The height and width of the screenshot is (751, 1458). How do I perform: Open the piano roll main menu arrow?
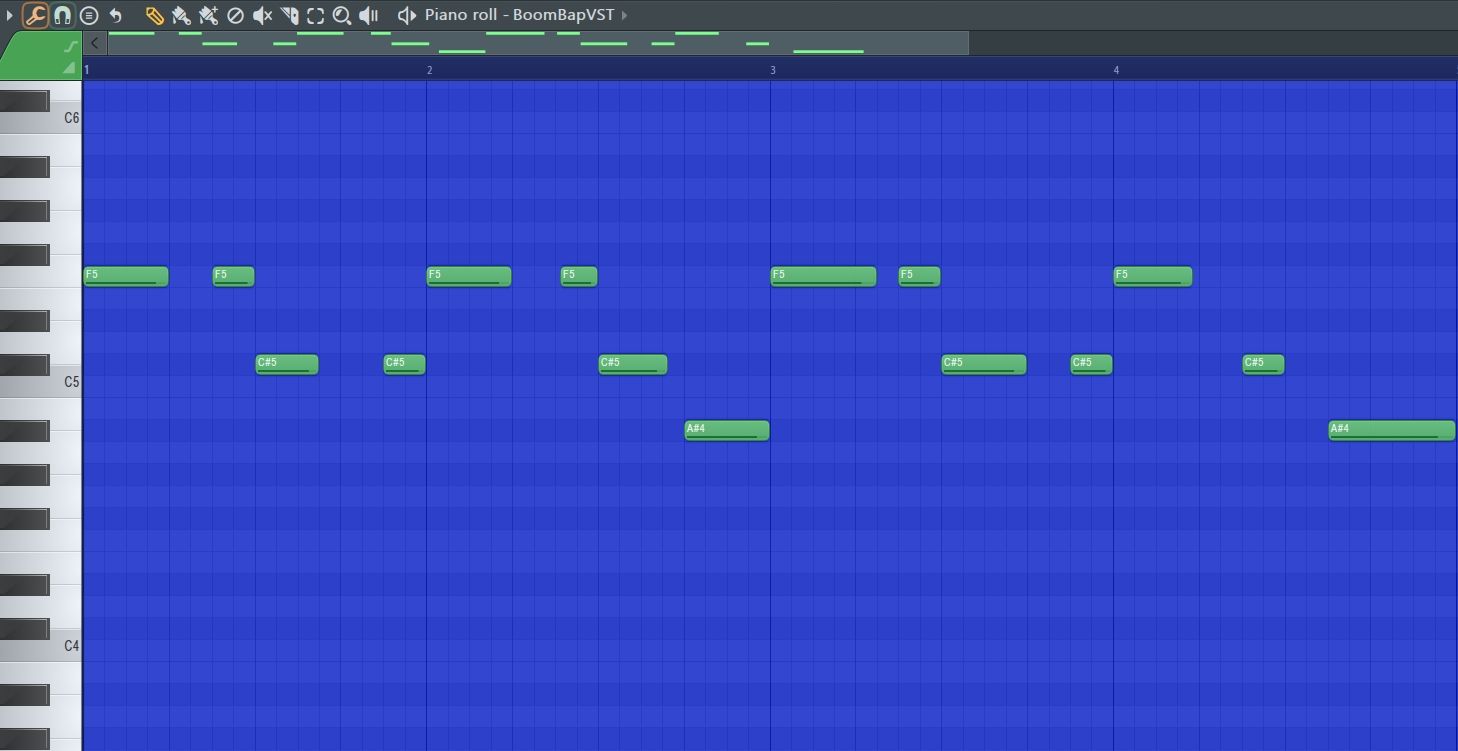10,15
